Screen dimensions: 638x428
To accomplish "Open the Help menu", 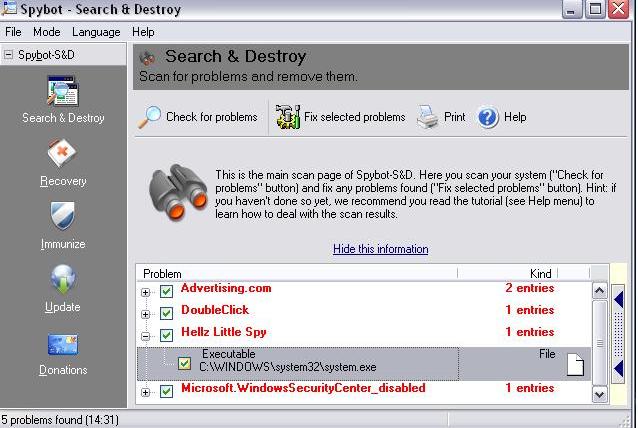I will [143, 32].
